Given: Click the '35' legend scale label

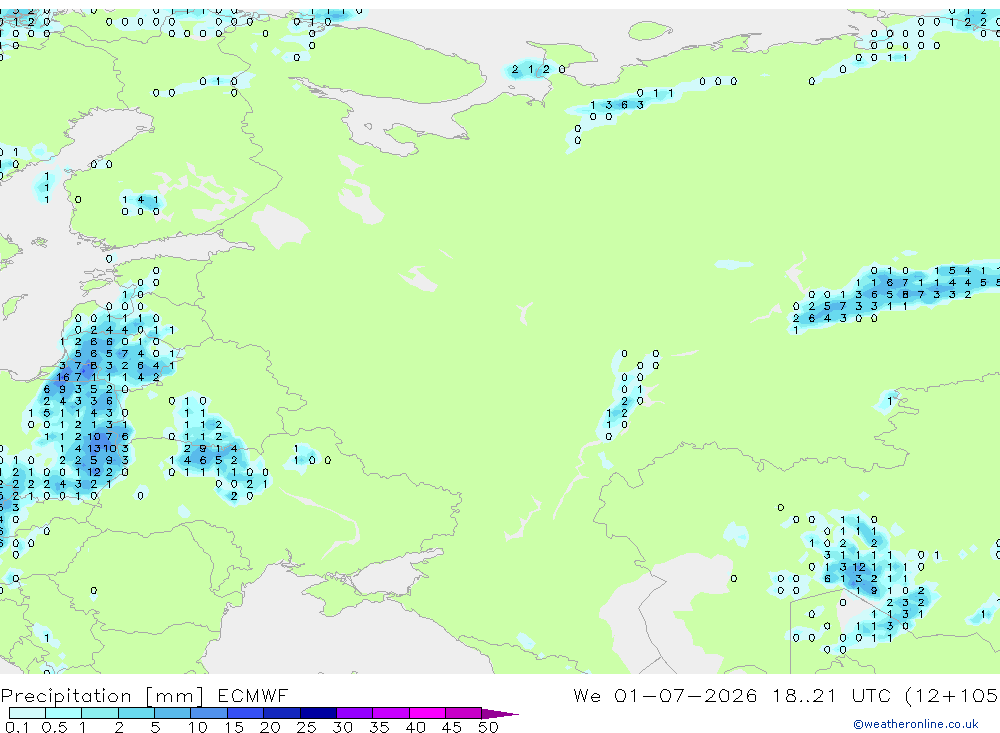Looking at the screenshot, I should click(379, 727).
